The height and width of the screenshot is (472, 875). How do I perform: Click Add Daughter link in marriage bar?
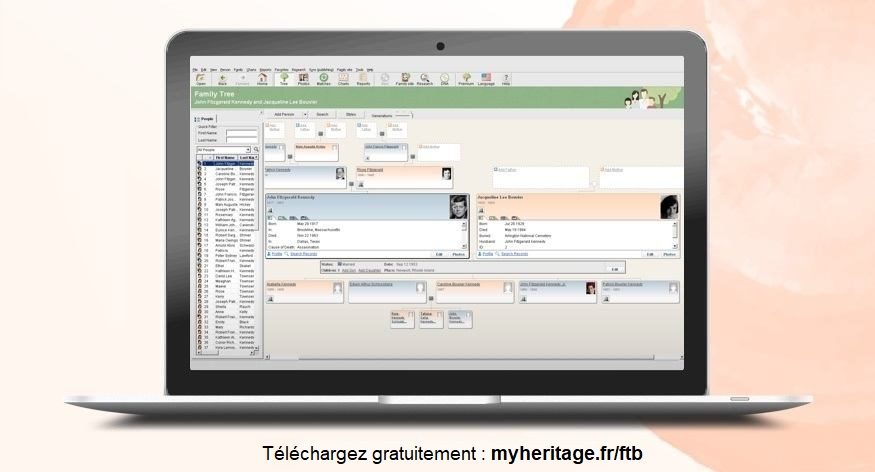tap(369, 271)
